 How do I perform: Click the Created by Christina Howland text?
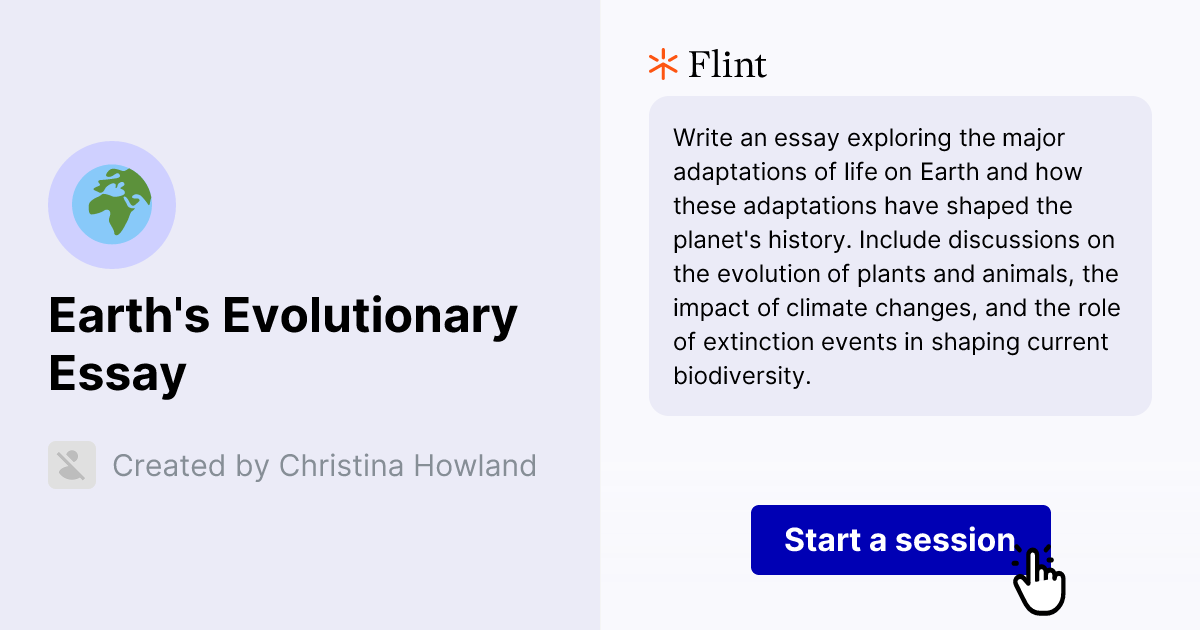[x=325, y=465]
